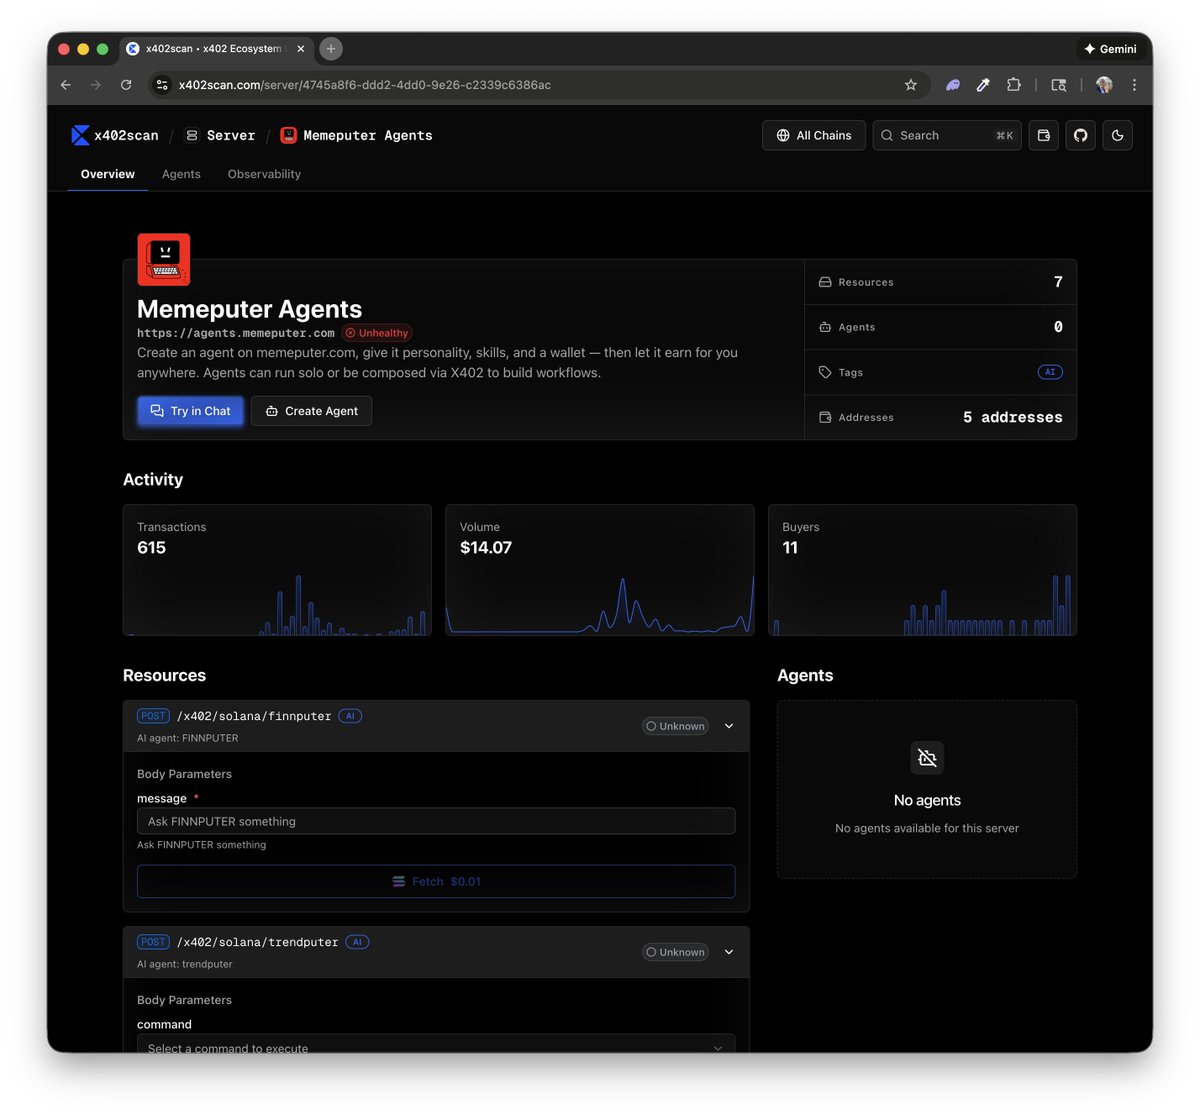Focus the Ask FINNPUTER something message field
The width and height of the screenshot is (1200, 1115).
436,821
